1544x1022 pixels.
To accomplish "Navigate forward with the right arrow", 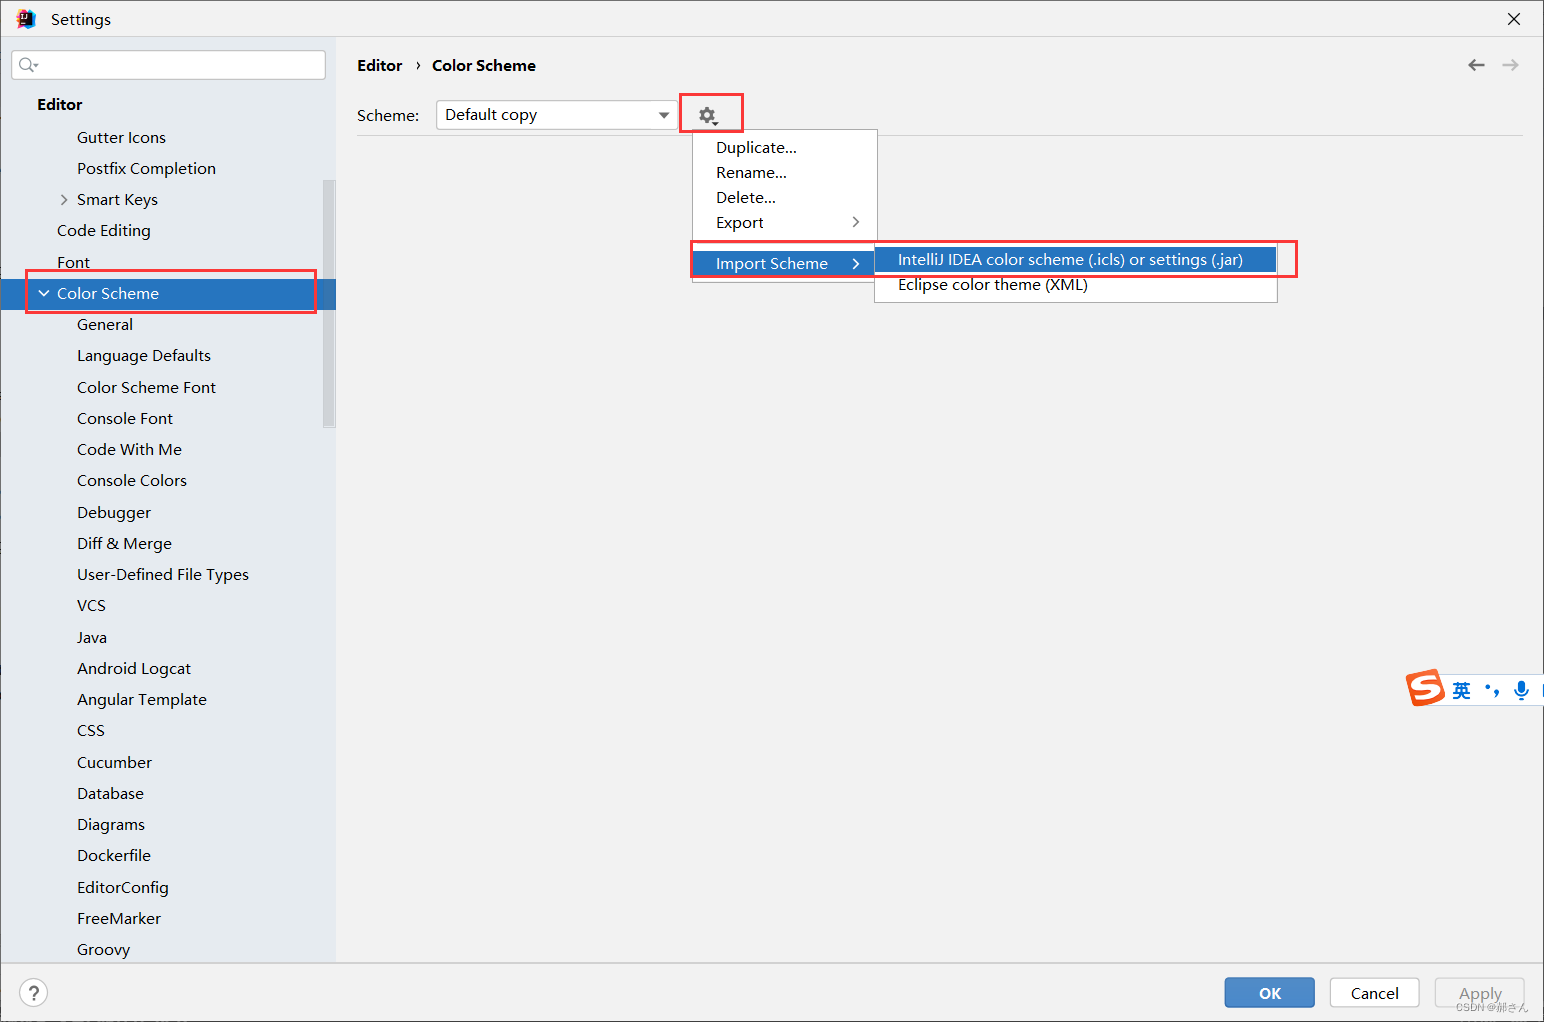I will [1510, 65].
